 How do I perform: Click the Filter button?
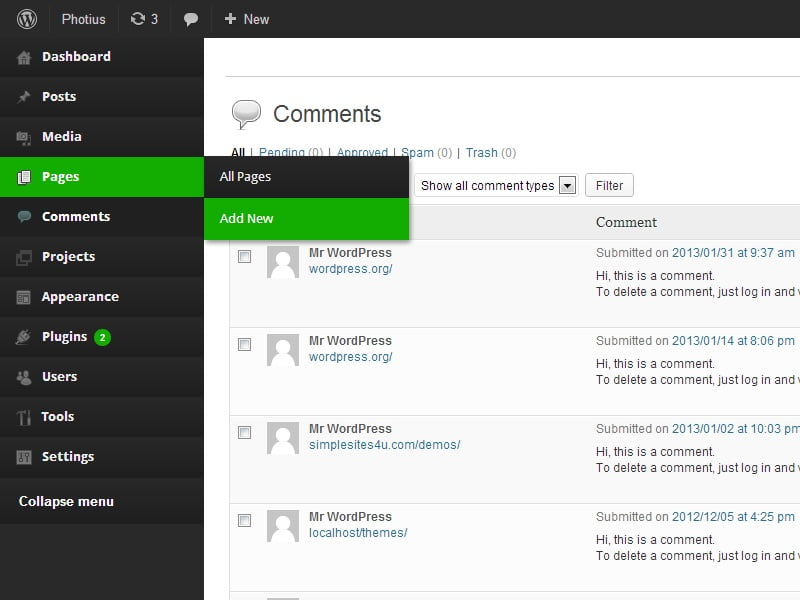[609, 185]
